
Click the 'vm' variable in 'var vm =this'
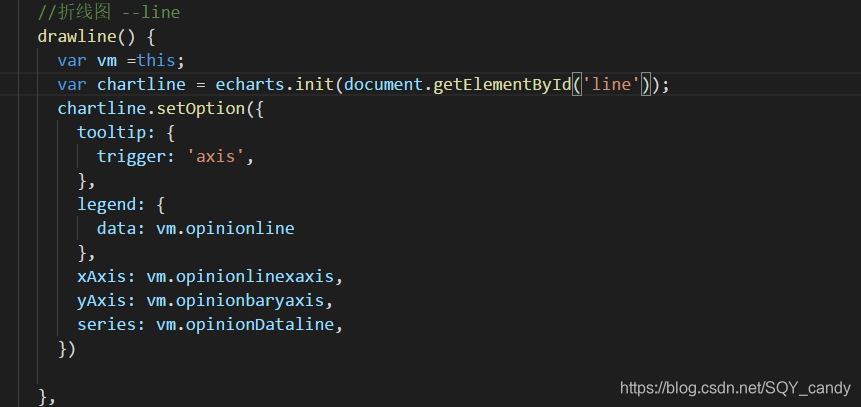coord(107,60)
